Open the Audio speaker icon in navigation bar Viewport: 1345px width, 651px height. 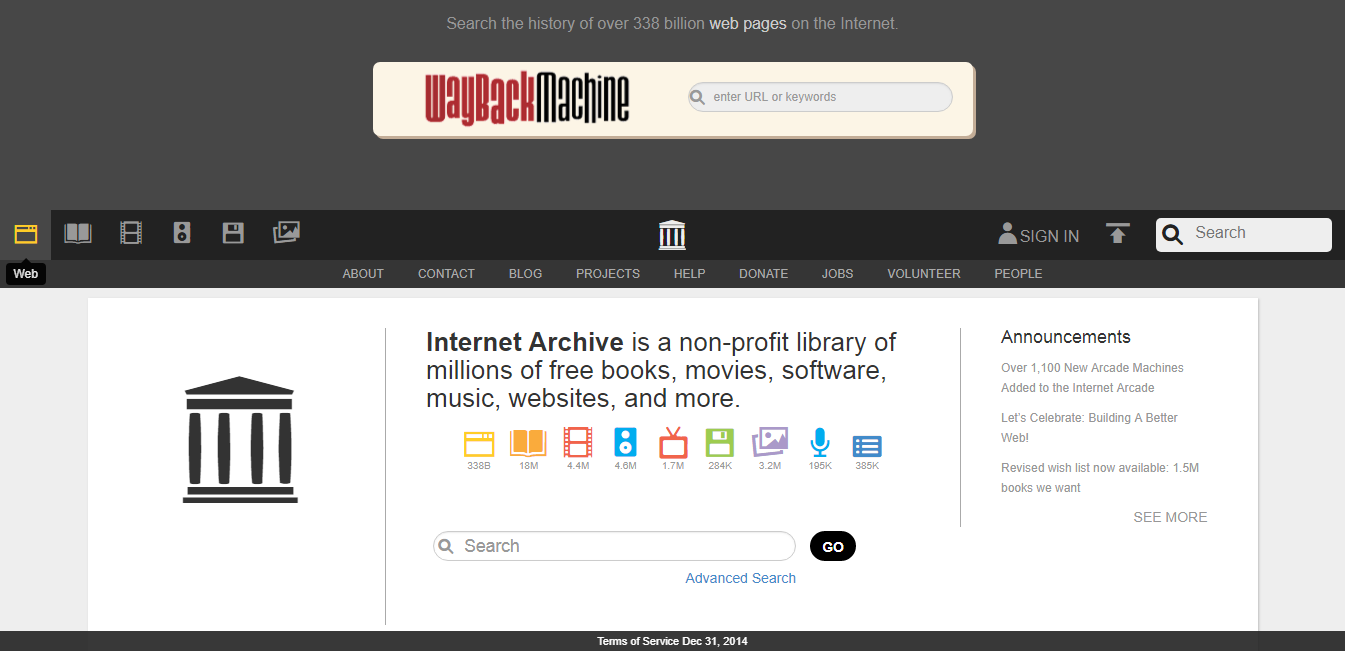[x=181, y=233]
